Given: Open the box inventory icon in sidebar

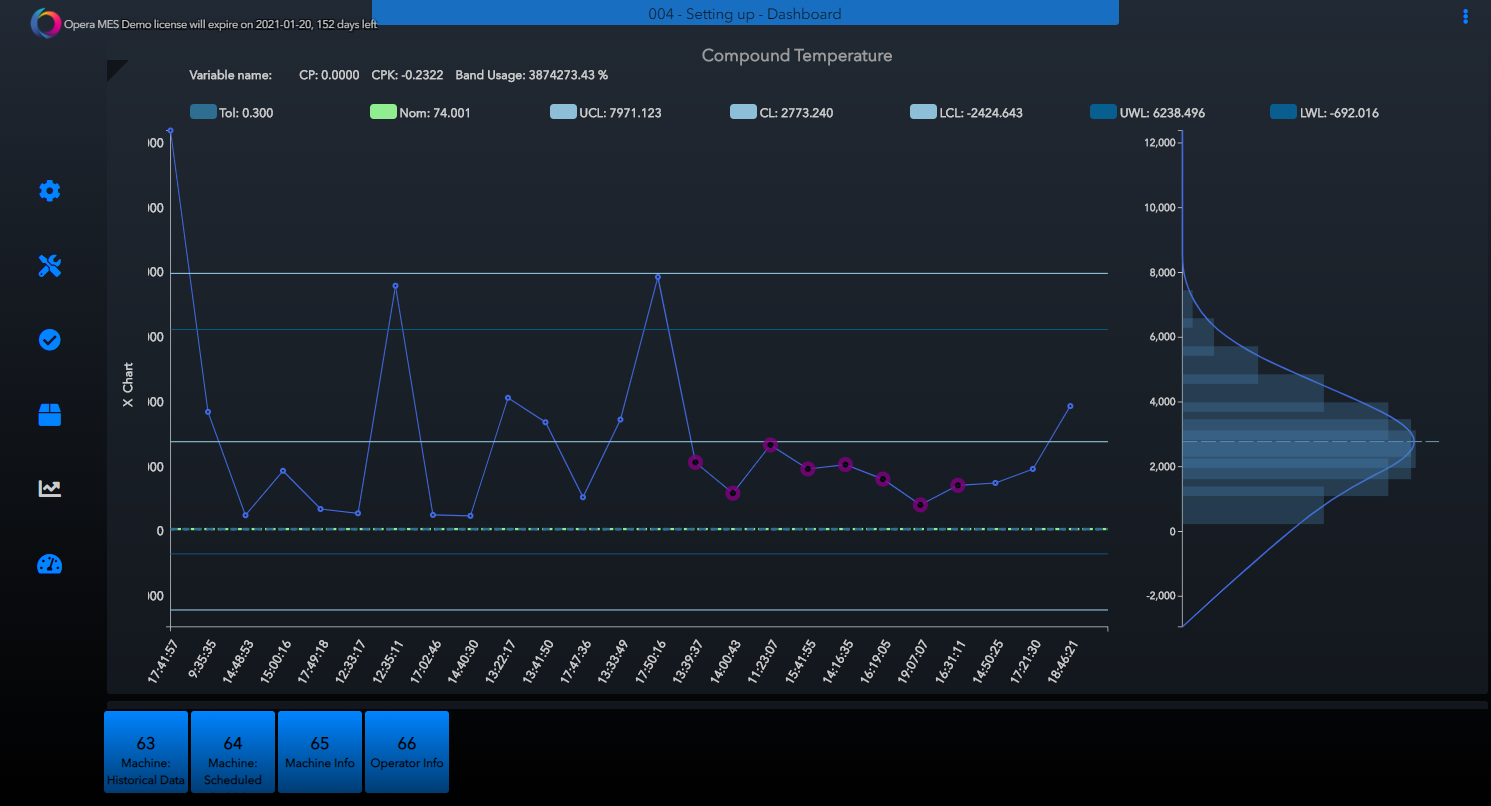Looking at the screenshot, I should point(49,415).
